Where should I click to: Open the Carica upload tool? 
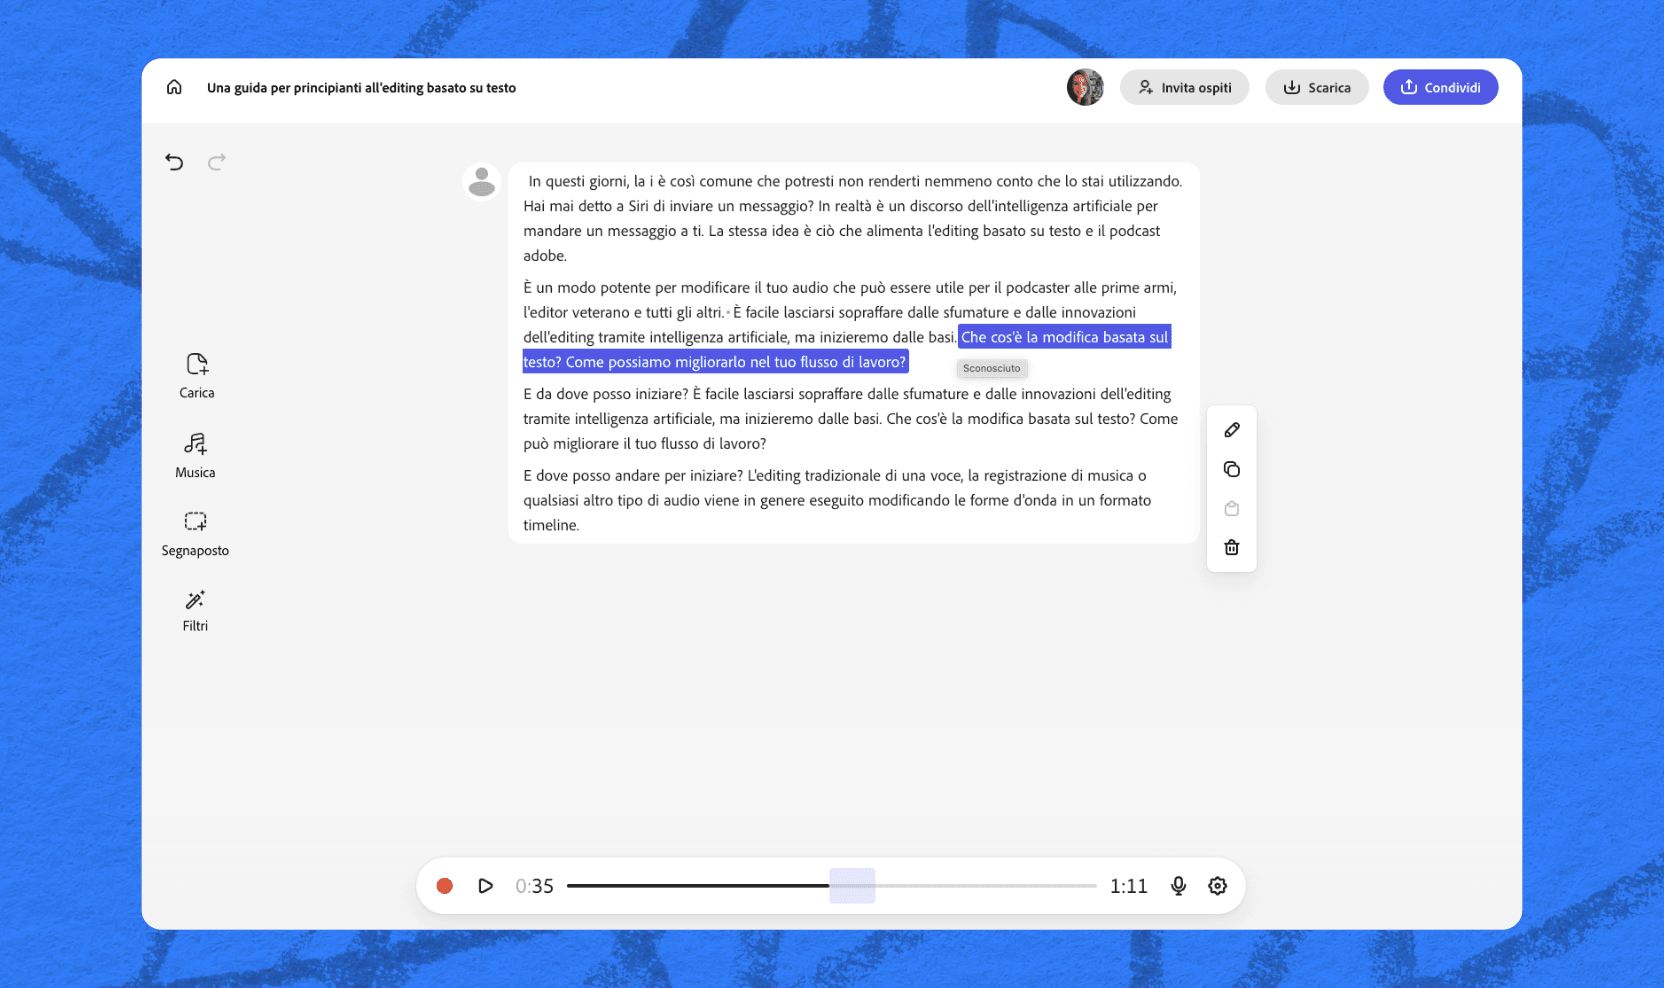coord(196,375)
